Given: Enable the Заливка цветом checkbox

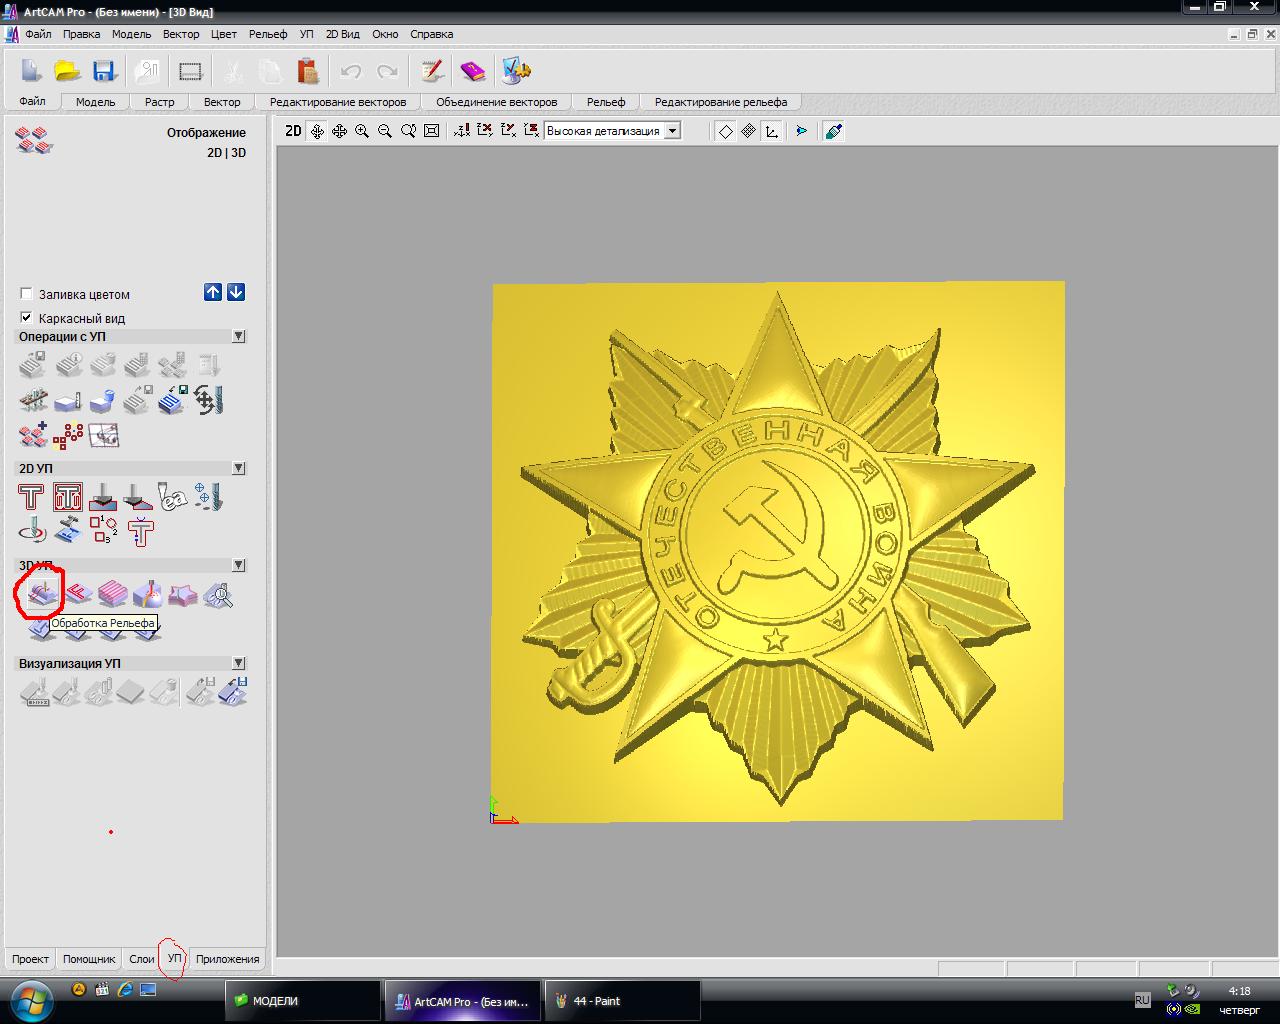Looking at the screenshot, I should tap(27, 294).
